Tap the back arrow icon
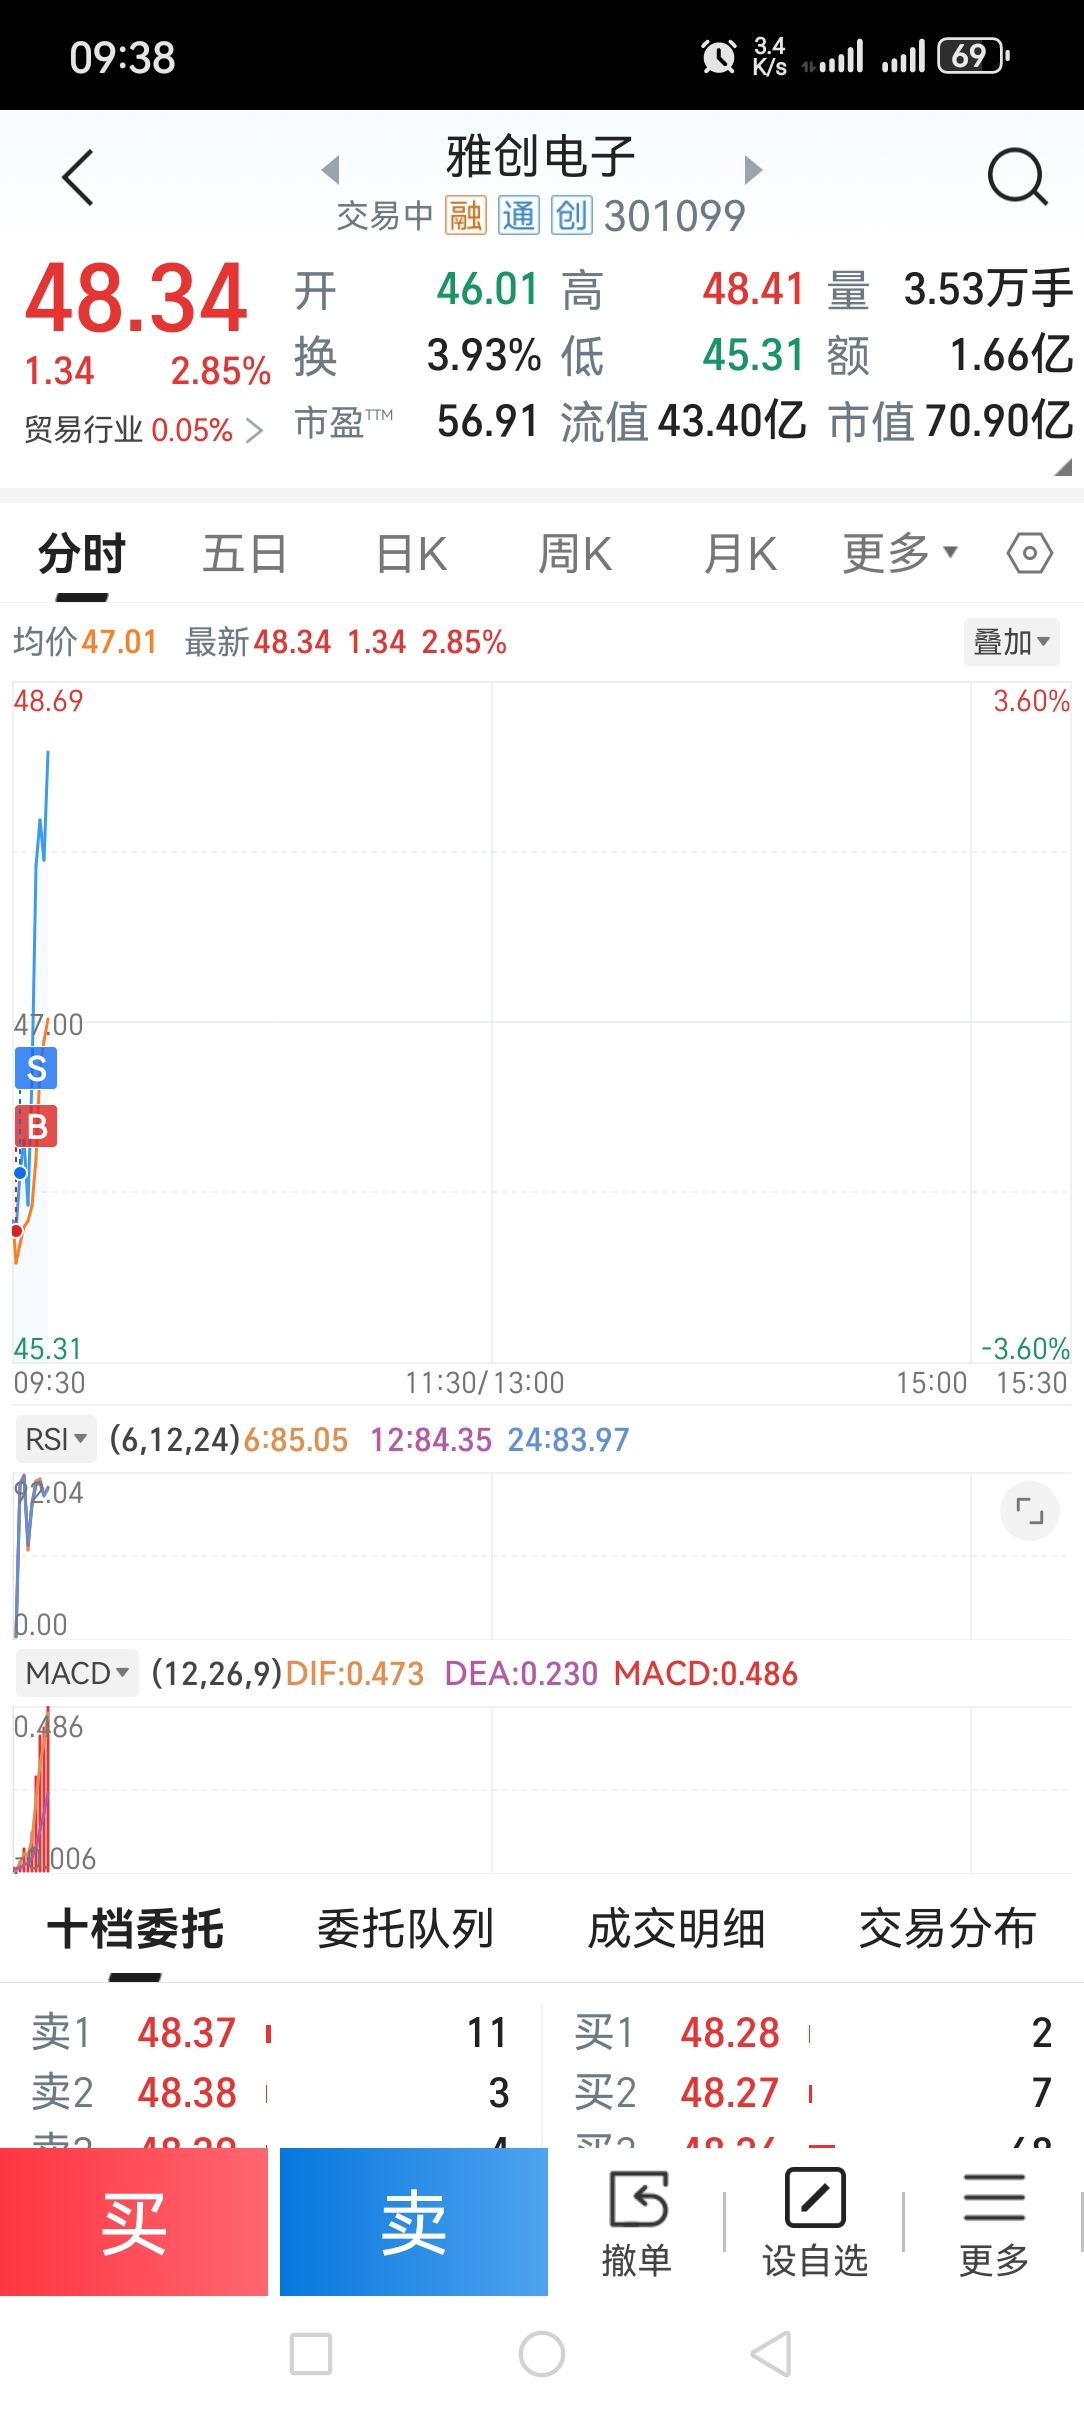The image size is (1084, 2412). coord(78,178)
